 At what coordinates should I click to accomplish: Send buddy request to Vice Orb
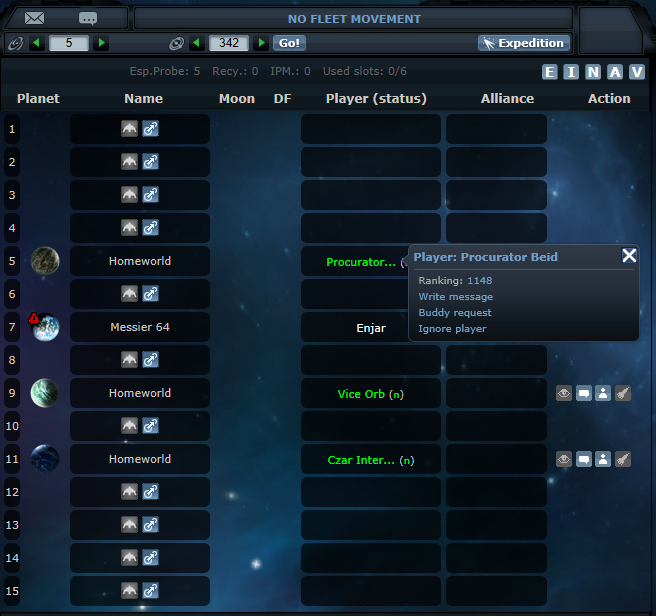pyautogui.click(x=603, y=393)
